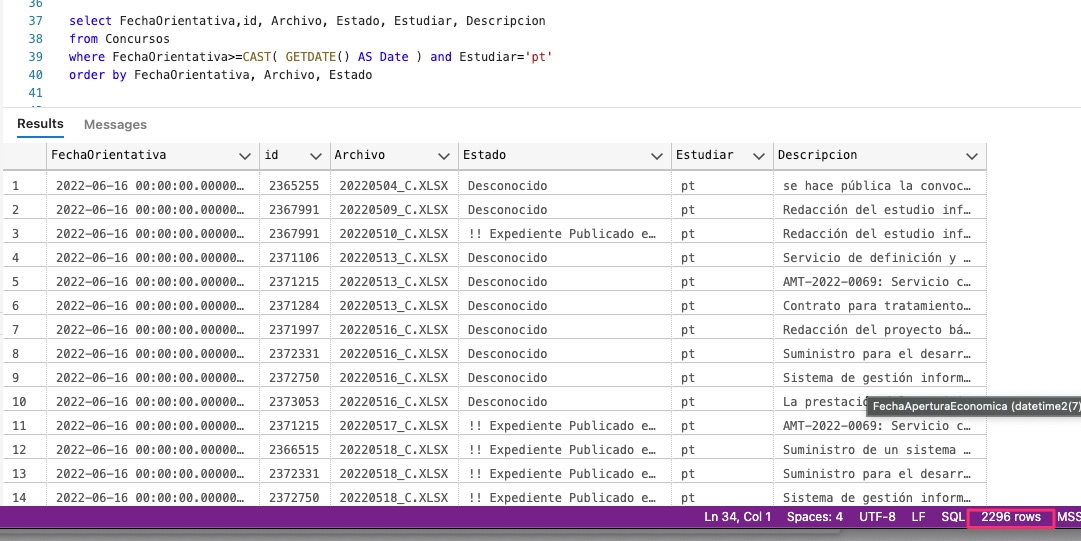Screen dimensions: 1081x541
Task: Change encoding via UTF-8 status item
Action: [877, 517]
